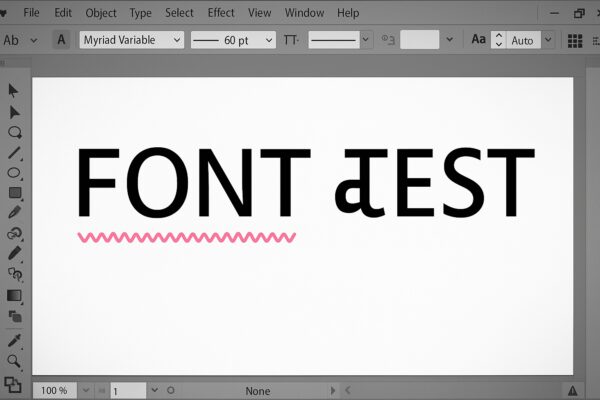
Task: Select the Ellipse tool
Action: click(x=14, y=173)
